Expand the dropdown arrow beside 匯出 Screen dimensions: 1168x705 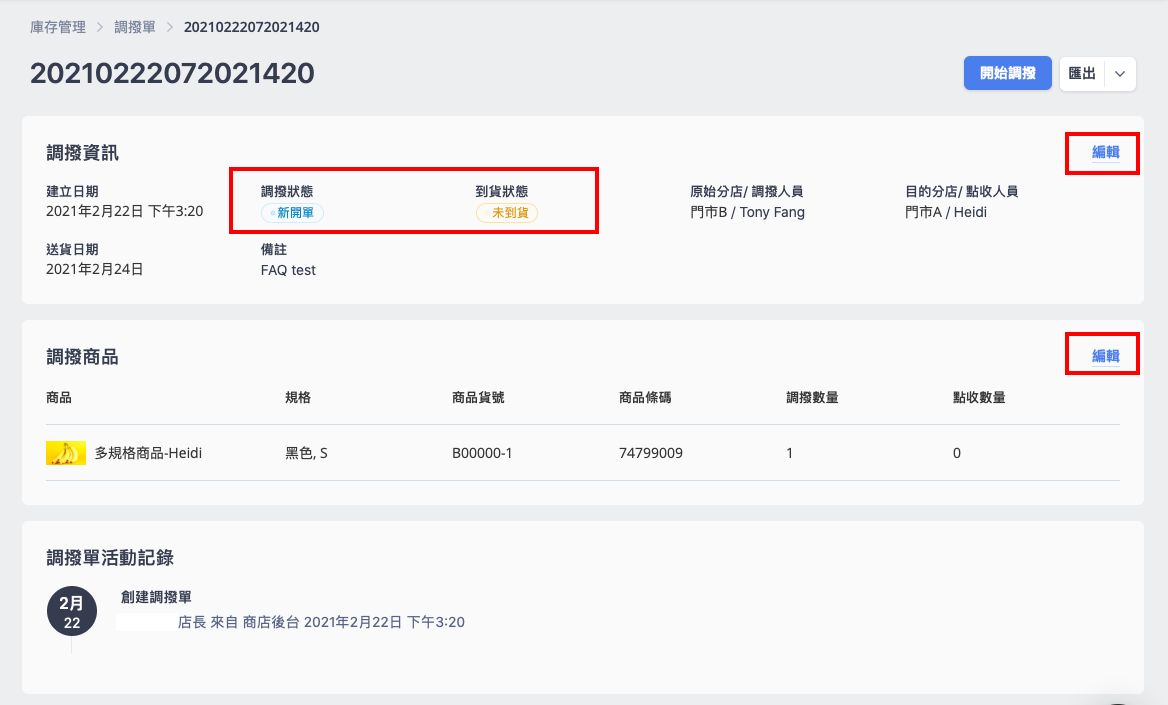(x=1120, y=73)
